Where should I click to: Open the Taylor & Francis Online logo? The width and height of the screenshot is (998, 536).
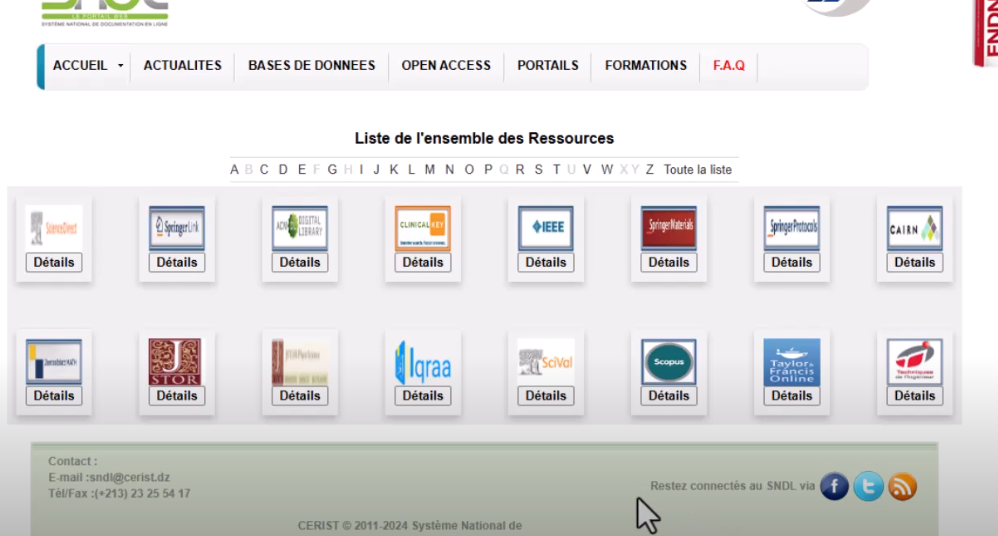[792, 362]
